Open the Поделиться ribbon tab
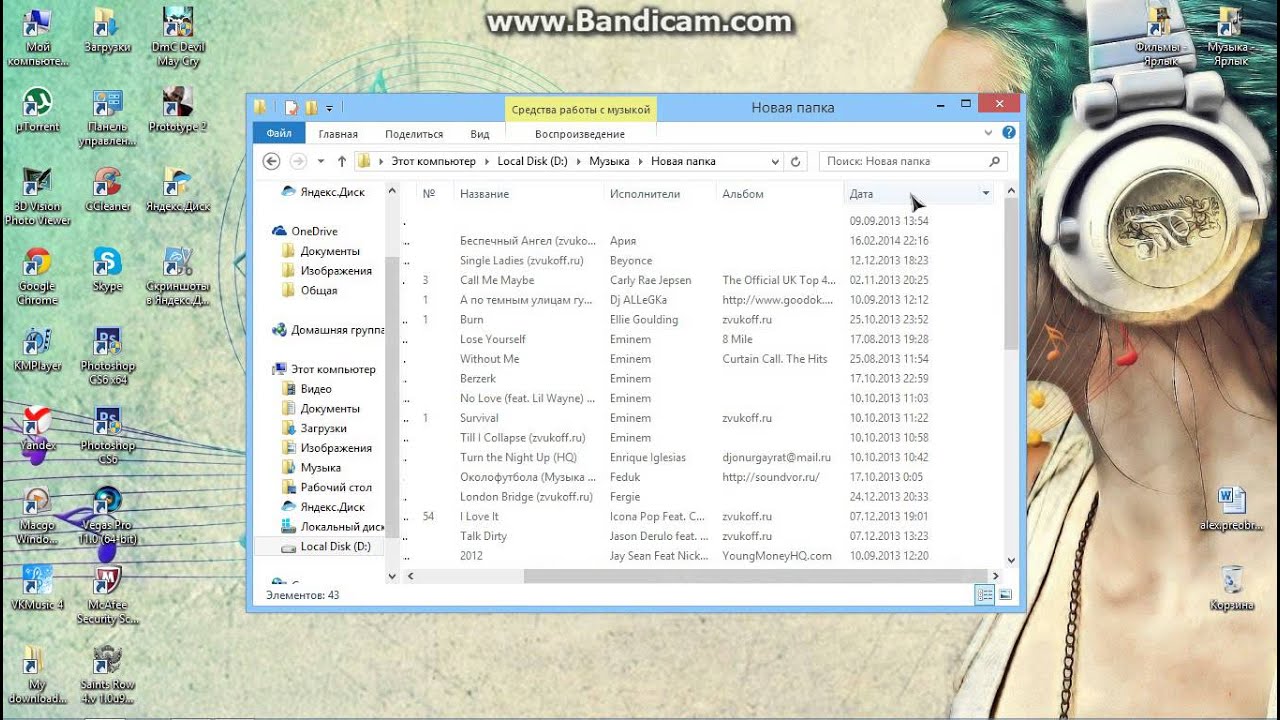 pyautogui.click(x=414, y=134)
